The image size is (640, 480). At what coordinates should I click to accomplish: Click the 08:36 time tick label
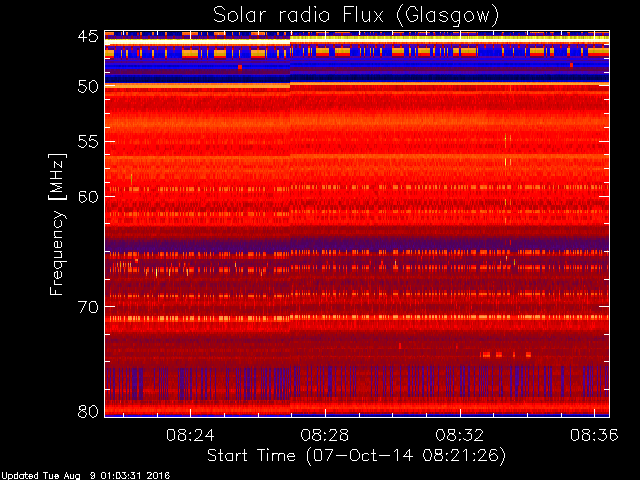(594, 435)
